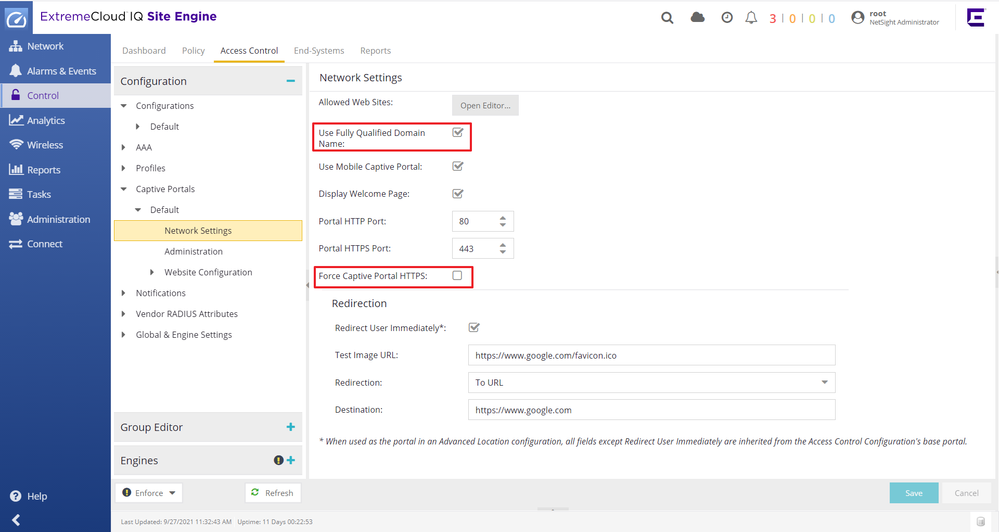
Task: Click the Save button
Action: (914, 493)
